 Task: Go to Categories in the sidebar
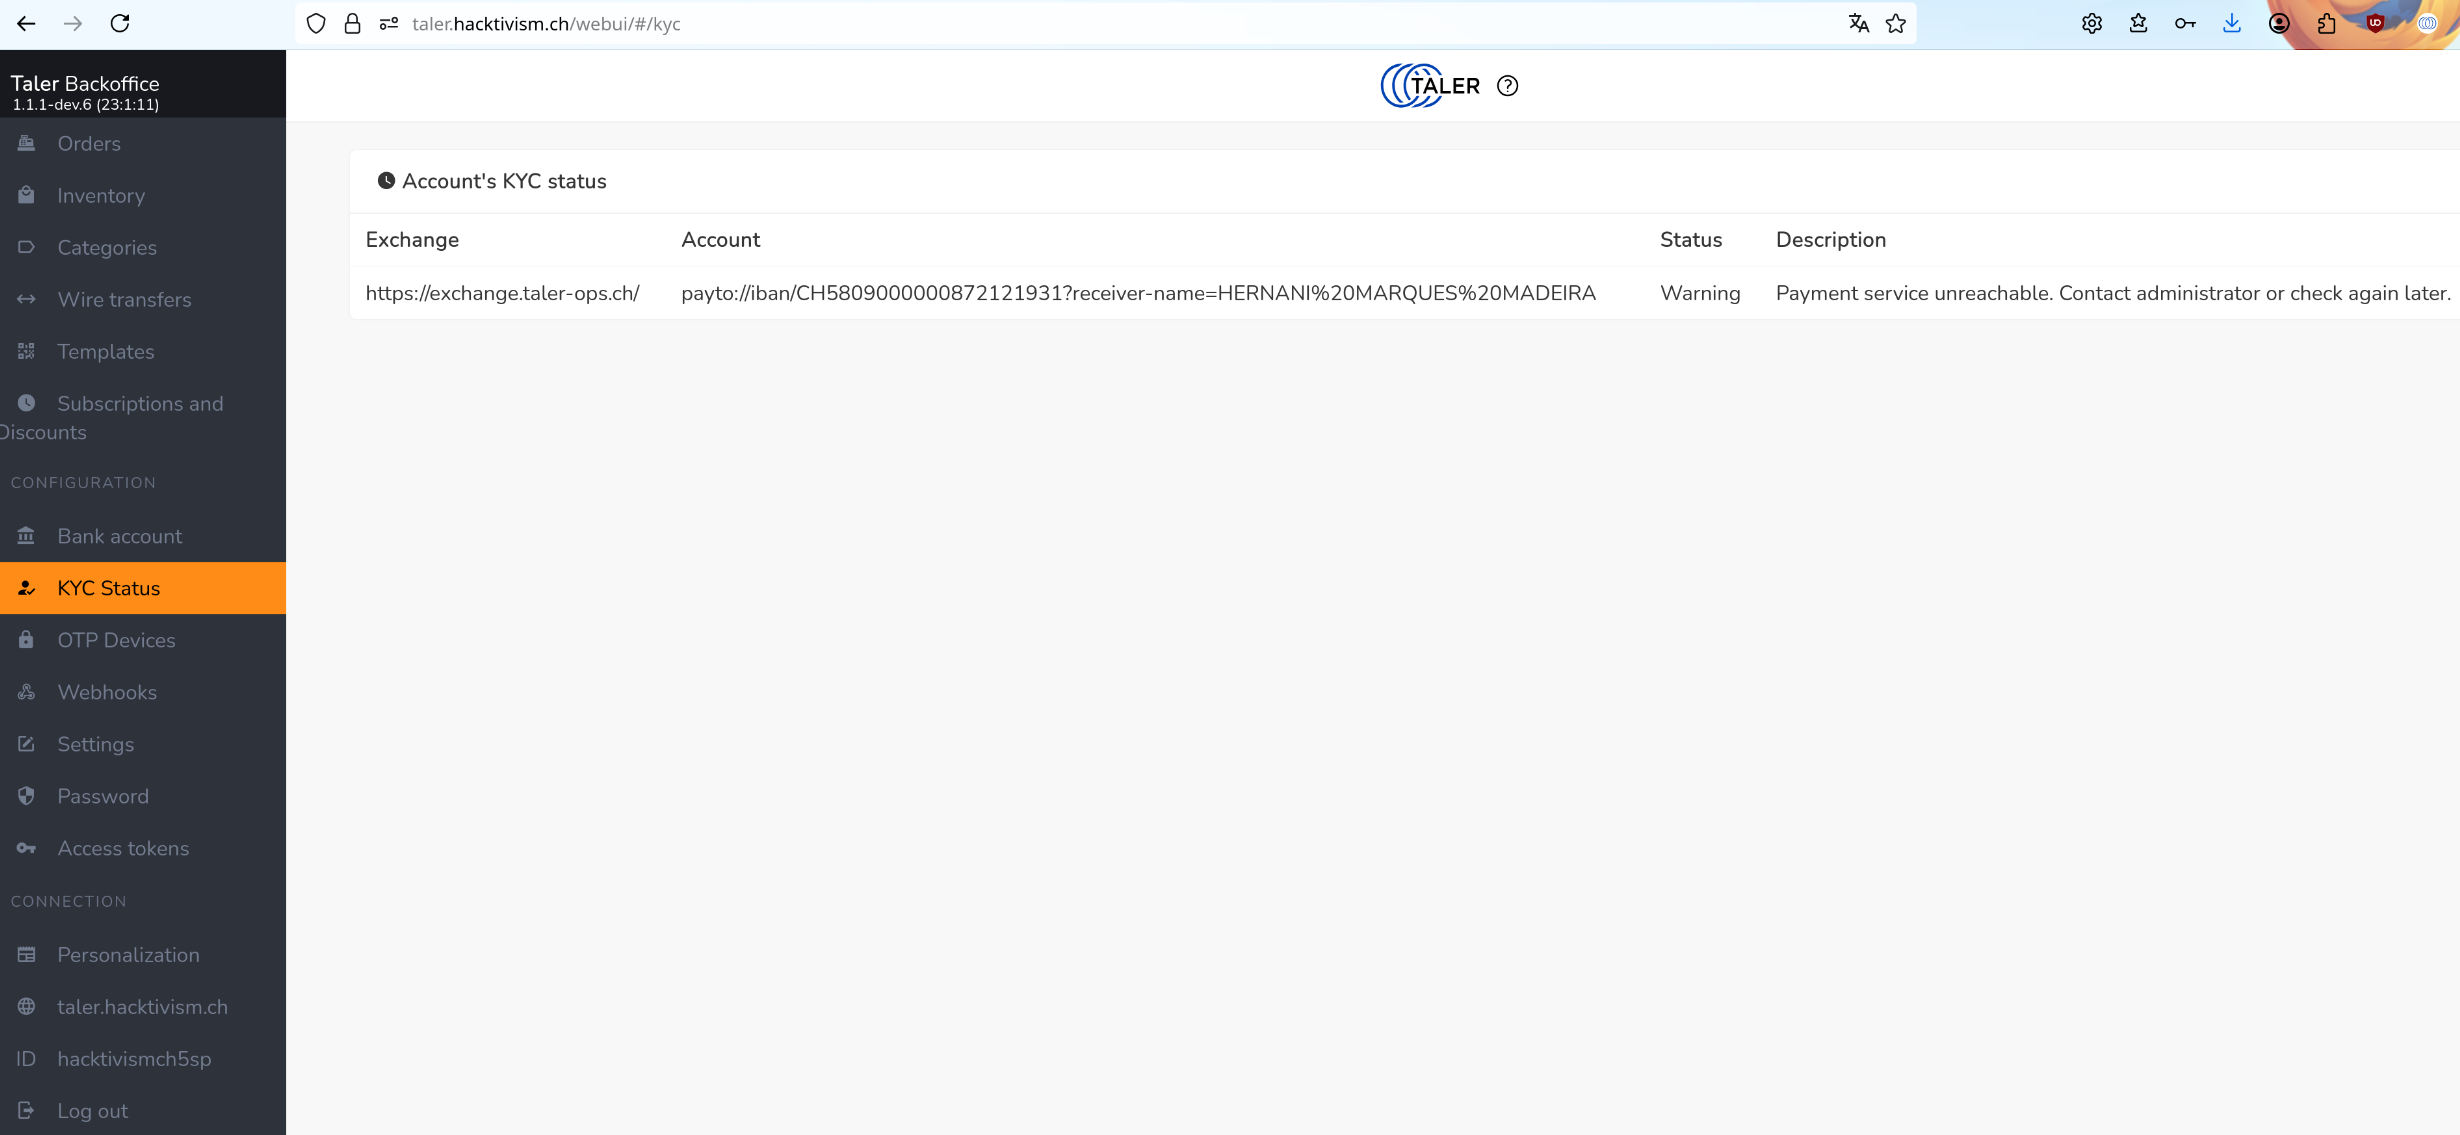[143, 247]
